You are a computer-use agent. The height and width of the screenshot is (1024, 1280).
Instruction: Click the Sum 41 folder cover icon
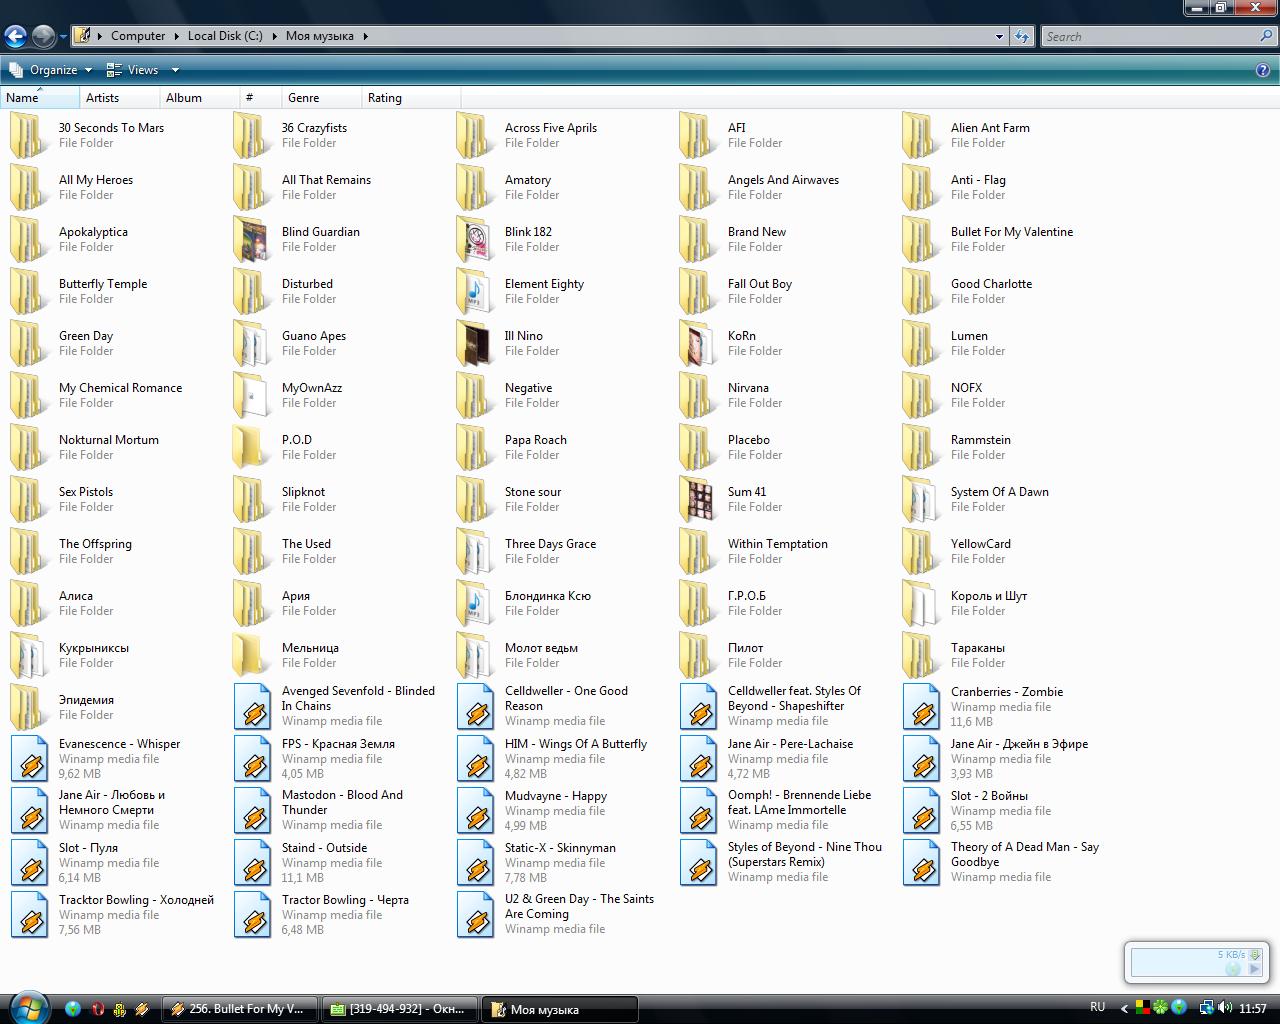[697, 499]
